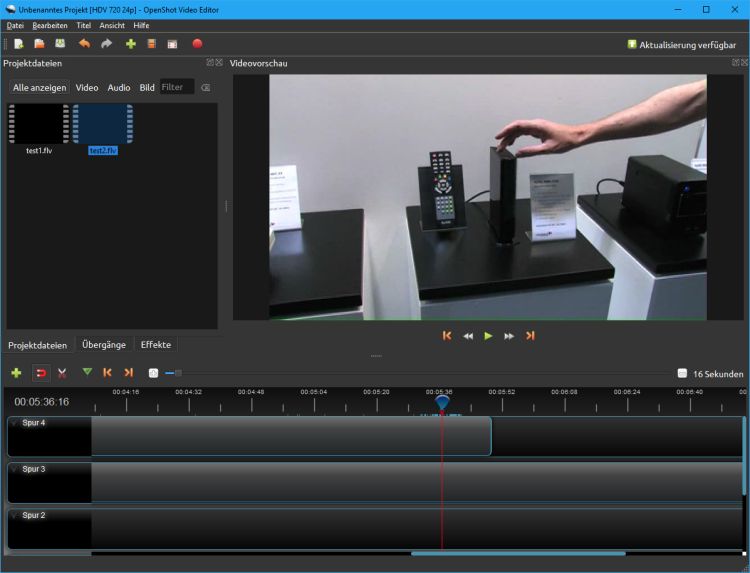This screenshot has width=750, height=573.
Task: Switch to the Übergänge tab
Action: click(104, 345)
